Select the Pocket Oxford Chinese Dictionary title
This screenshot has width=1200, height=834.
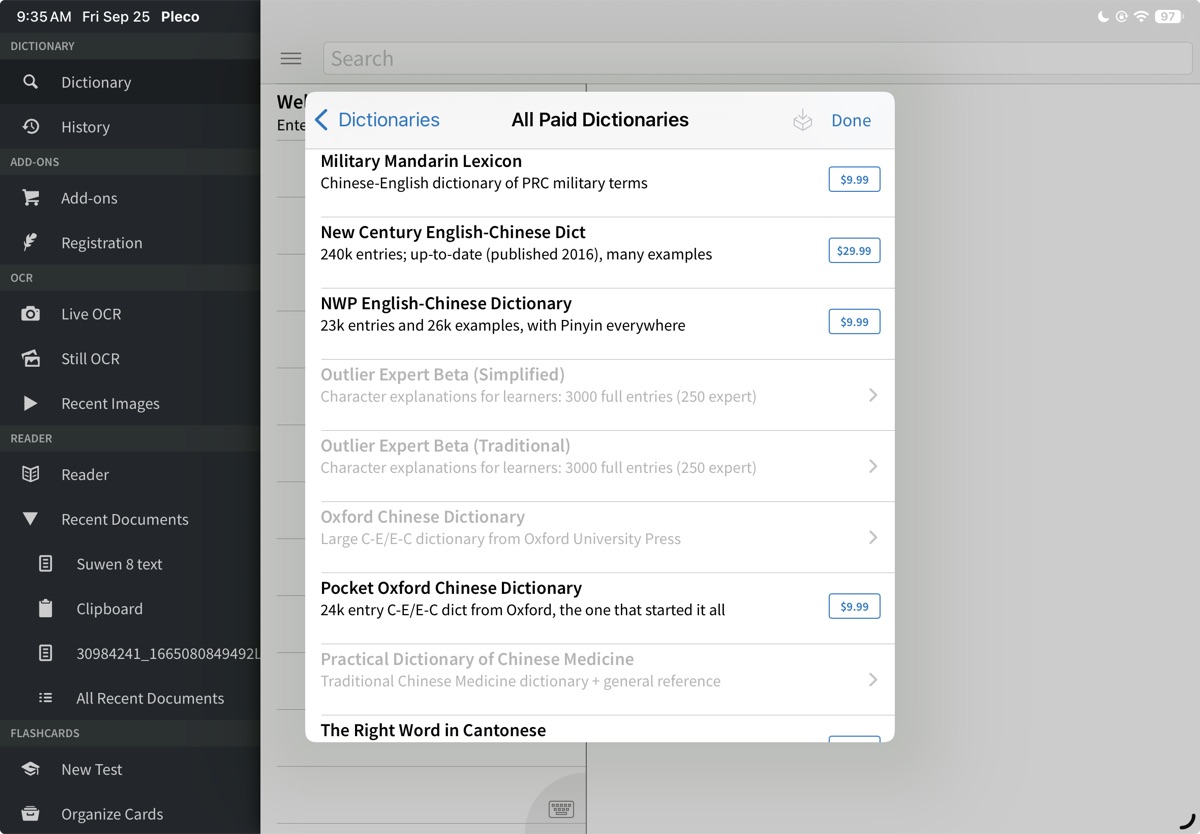451,588
